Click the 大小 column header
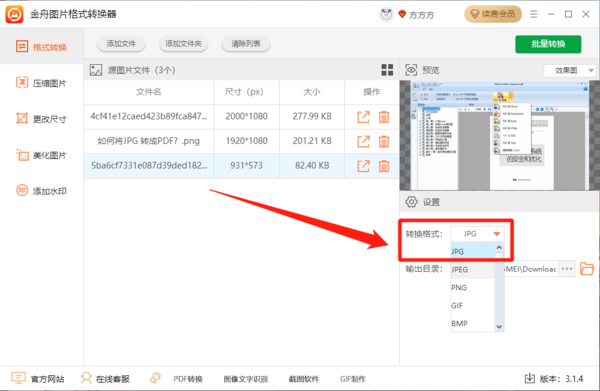The width and height of the screenshot is (600, 391). pos(312,92)
